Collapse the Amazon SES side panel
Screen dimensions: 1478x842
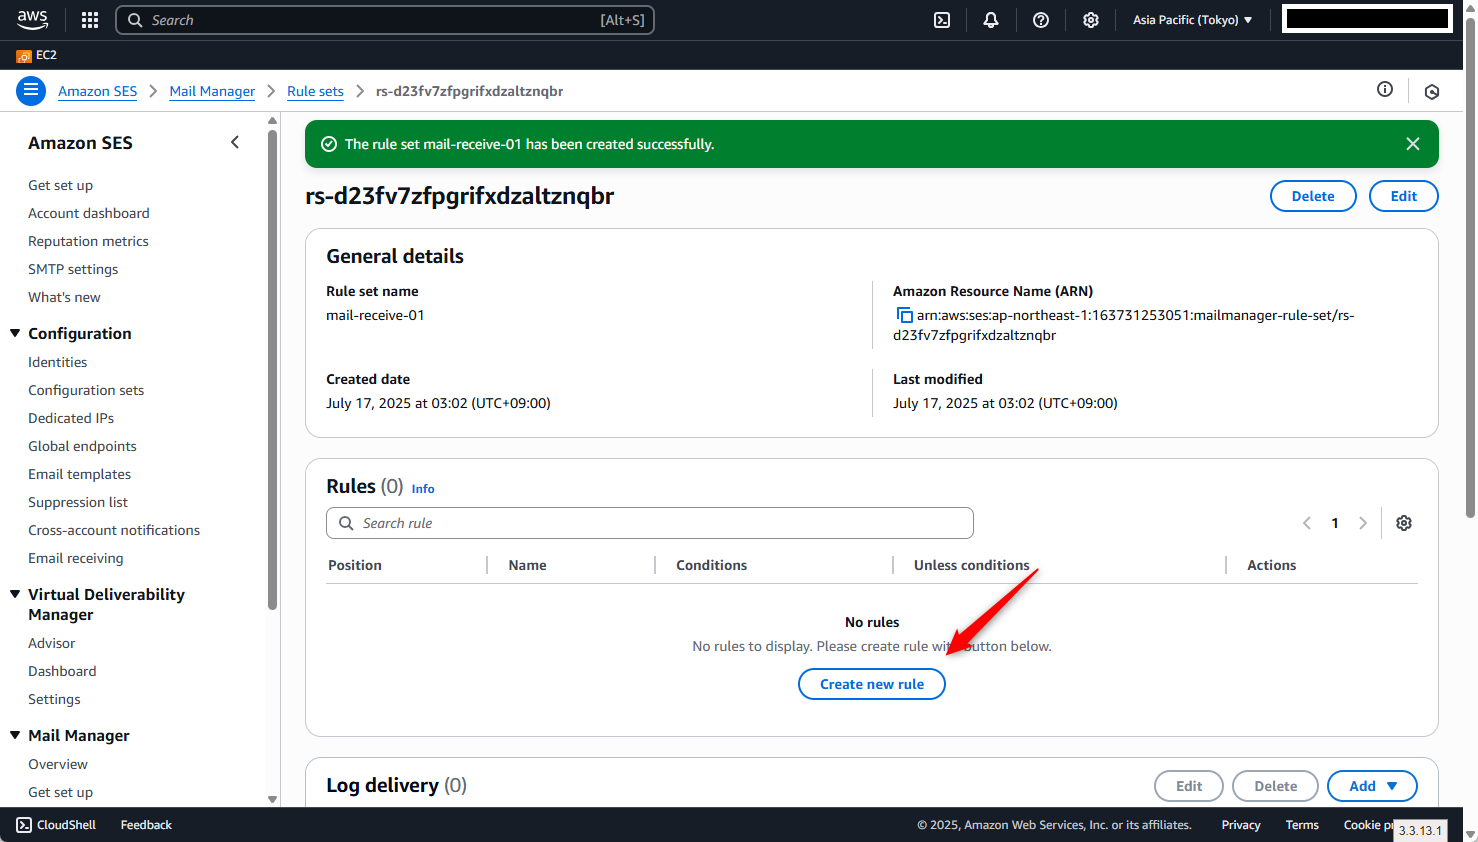[x=235, y=143]
